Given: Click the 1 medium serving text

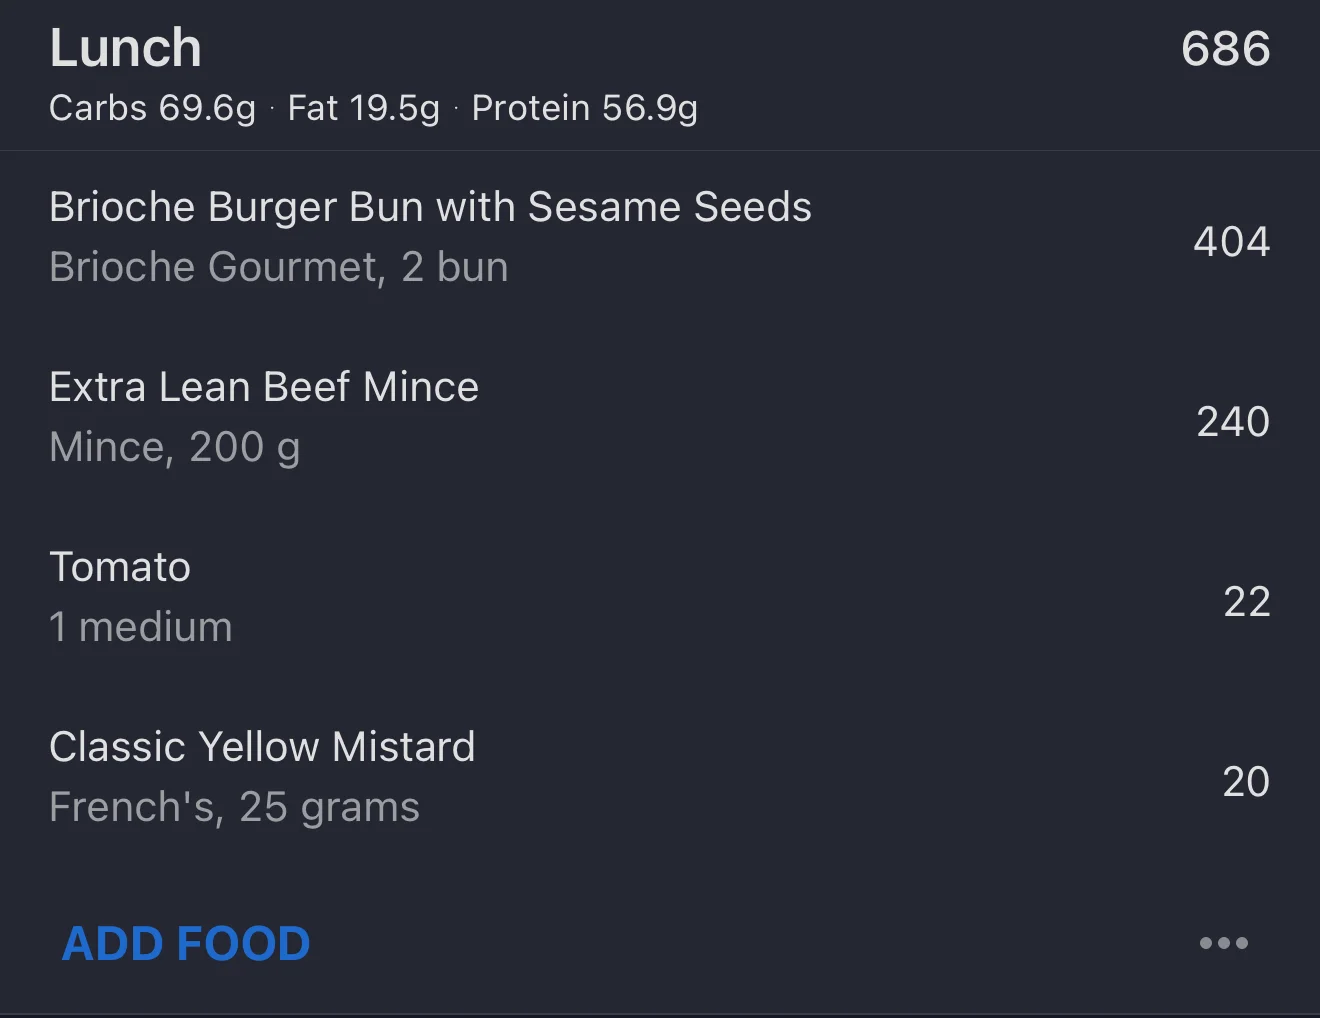Looking at the screenshot, I should coord(141,627).
